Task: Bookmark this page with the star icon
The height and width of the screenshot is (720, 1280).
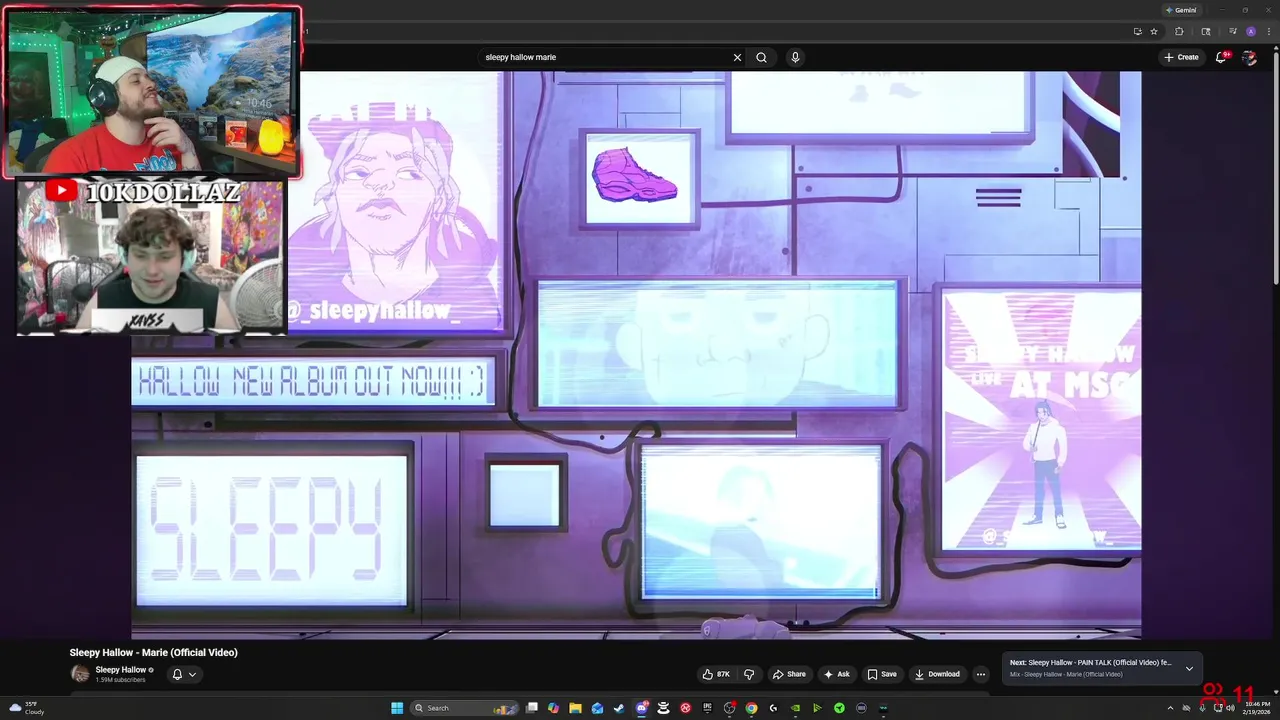Action: tap(1154, 31)
